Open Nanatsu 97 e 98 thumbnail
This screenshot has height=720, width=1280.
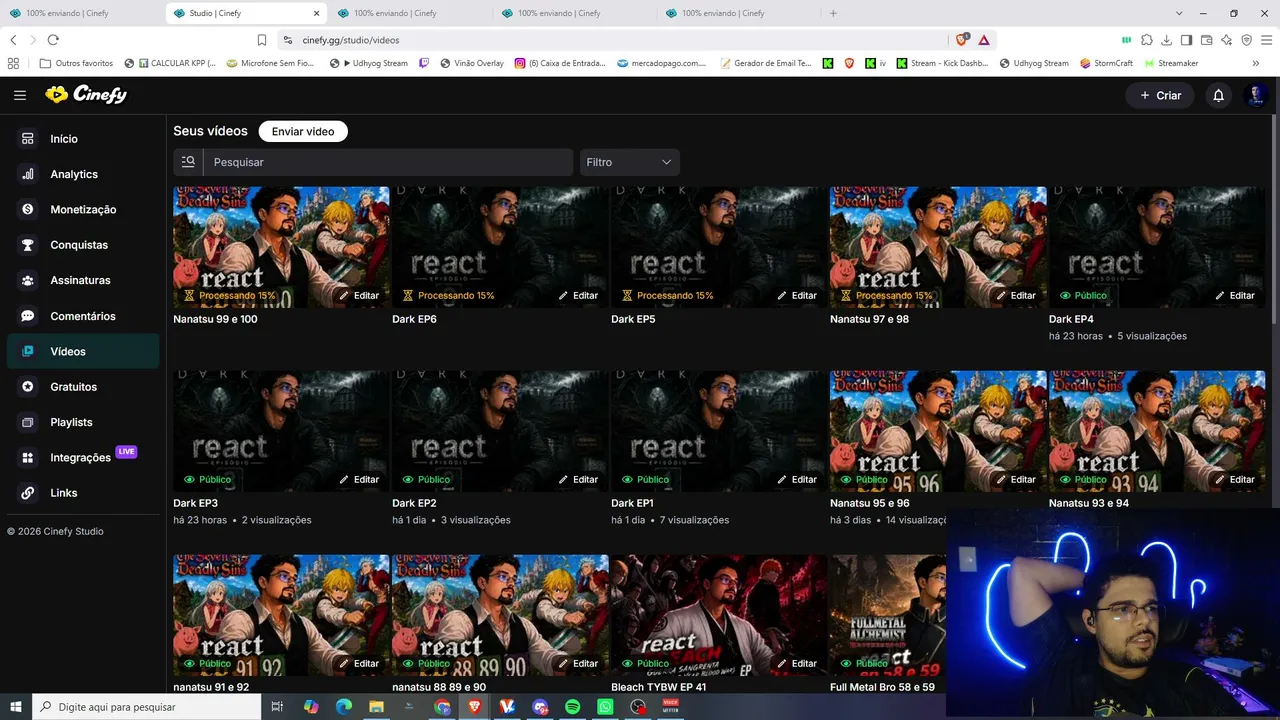[x=938, y=247]
